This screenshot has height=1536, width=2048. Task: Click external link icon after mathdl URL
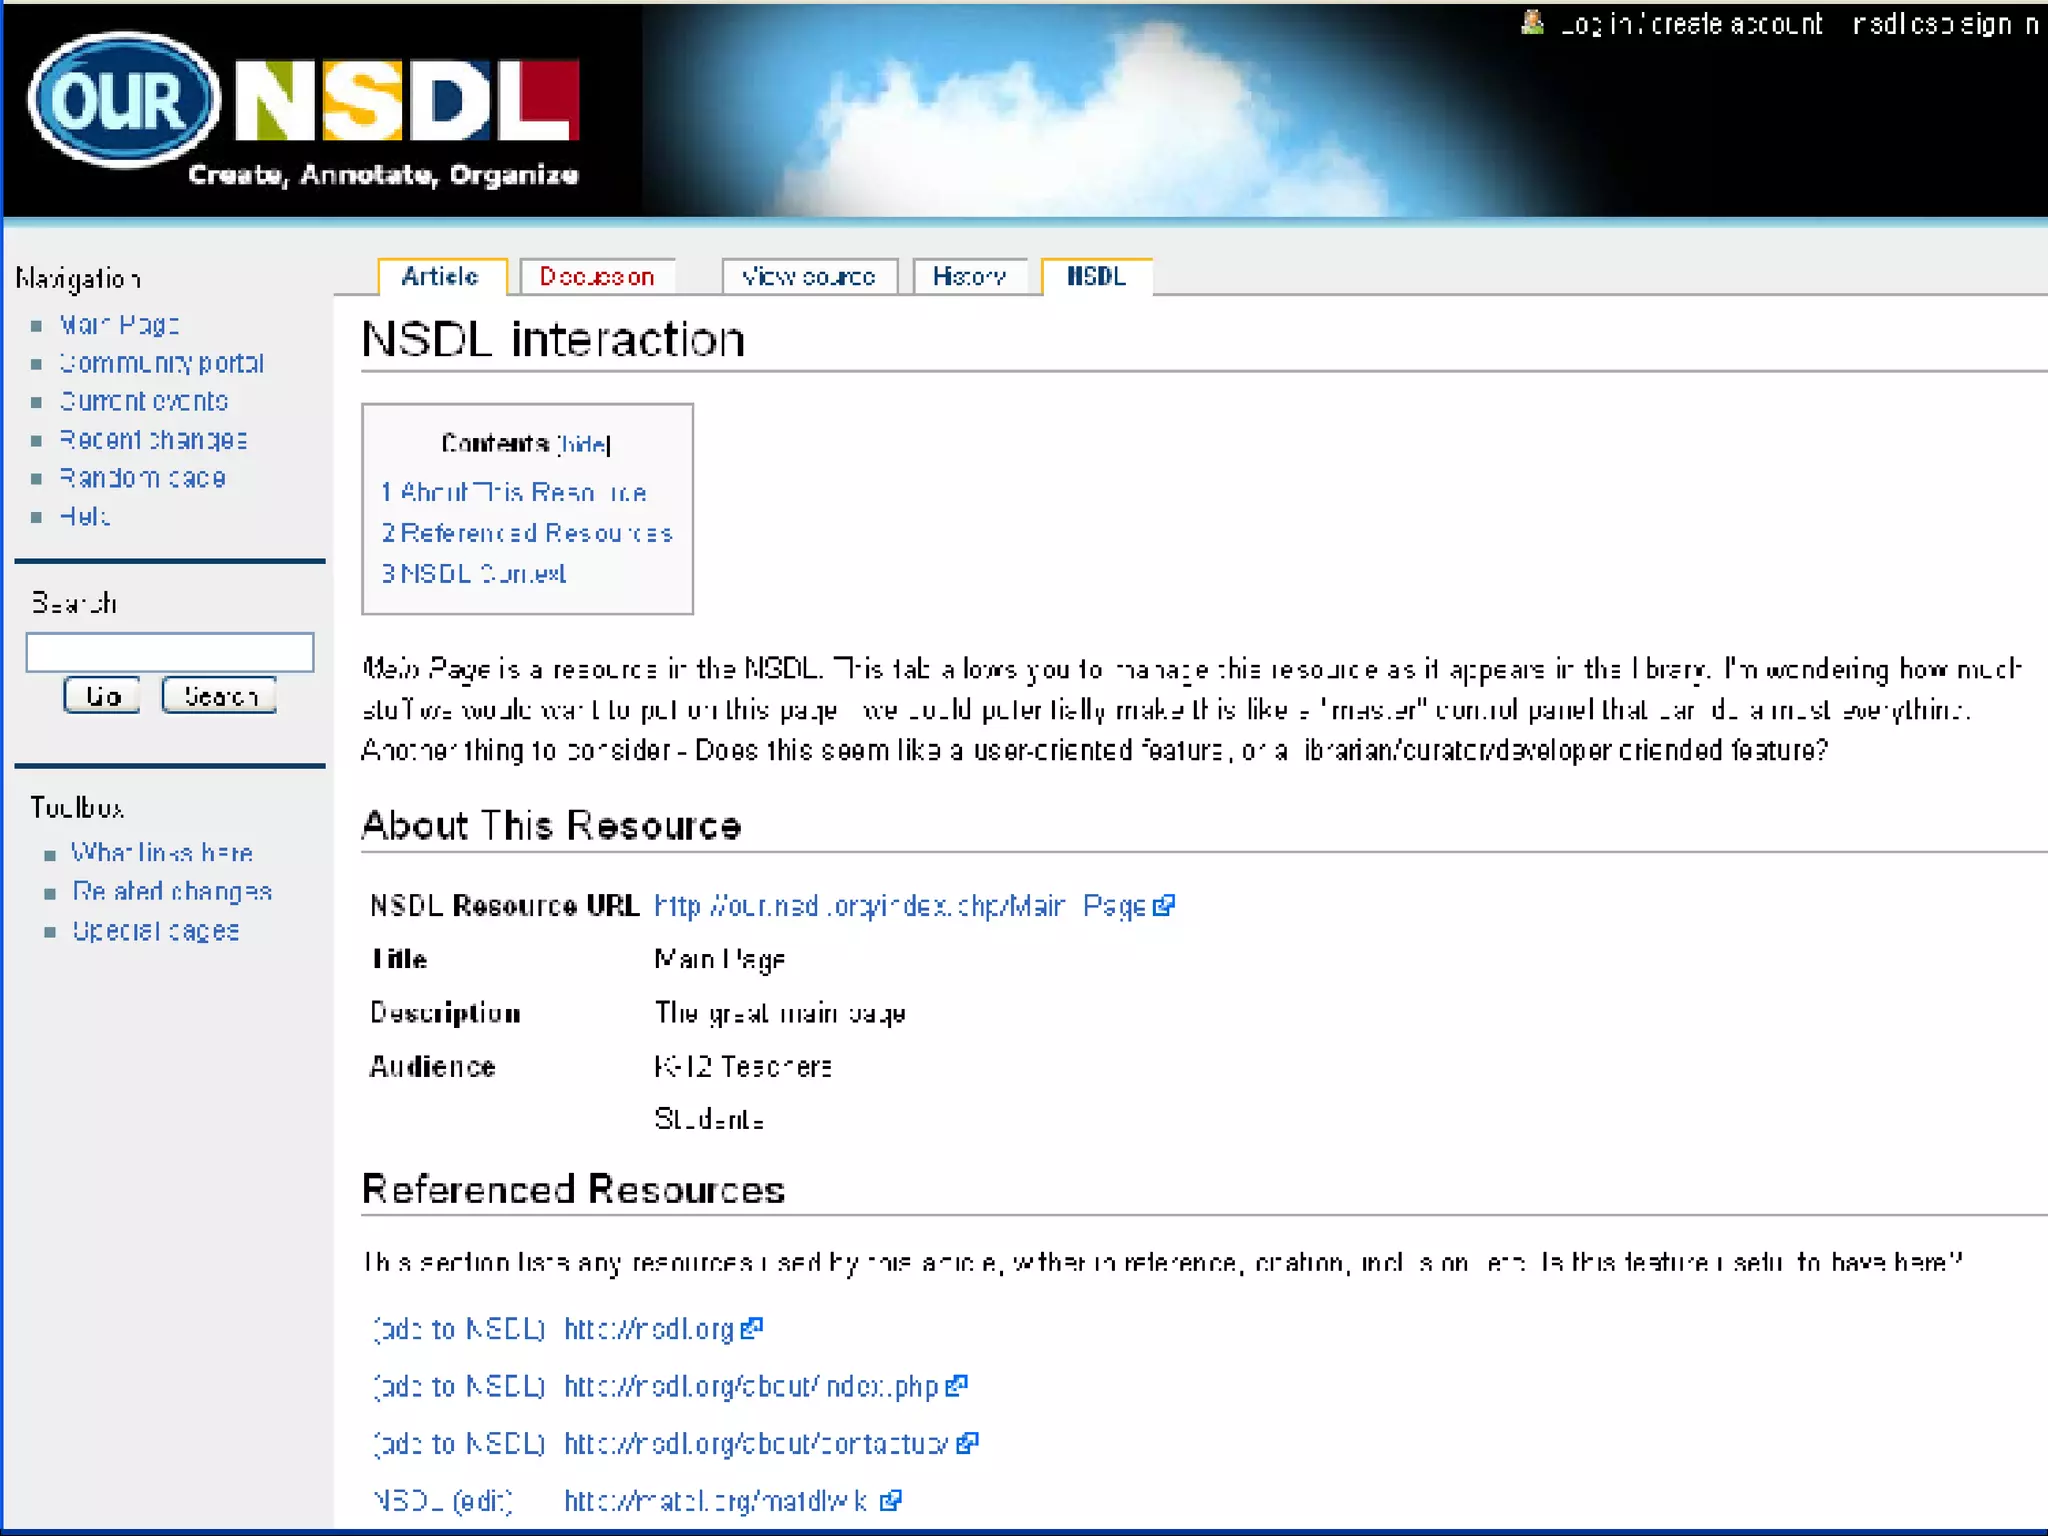tap(891, 1500)
